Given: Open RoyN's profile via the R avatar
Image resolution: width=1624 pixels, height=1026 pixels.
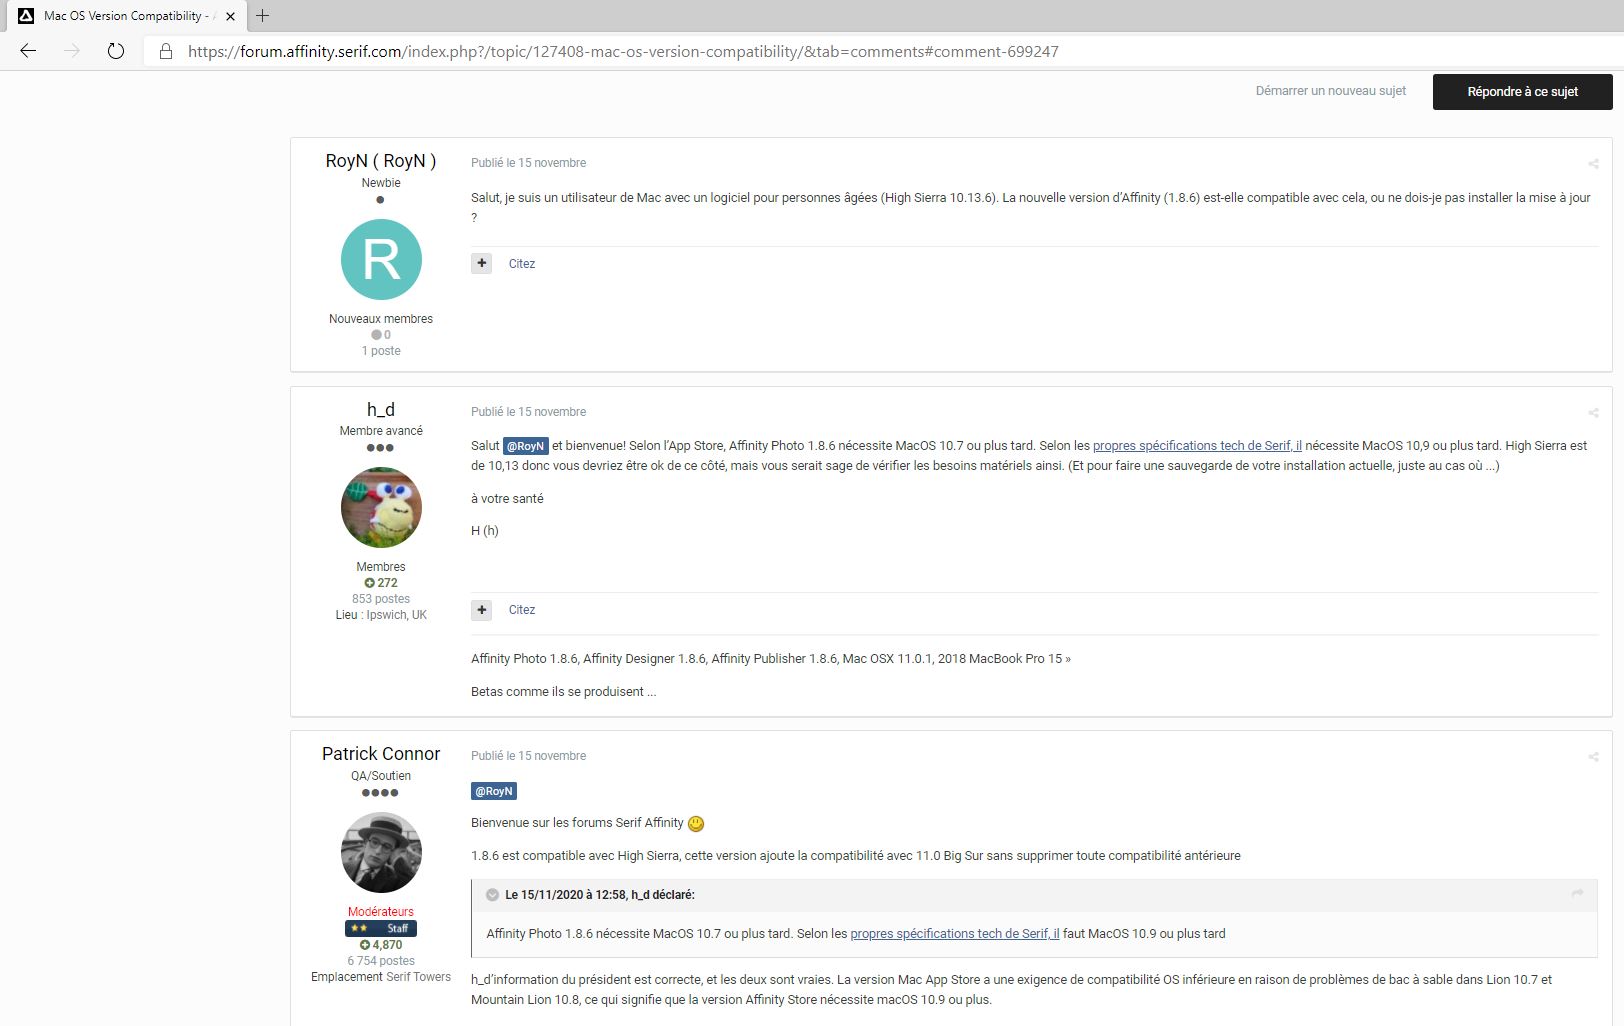Looking at the screenshot, I should coord(381,259).
